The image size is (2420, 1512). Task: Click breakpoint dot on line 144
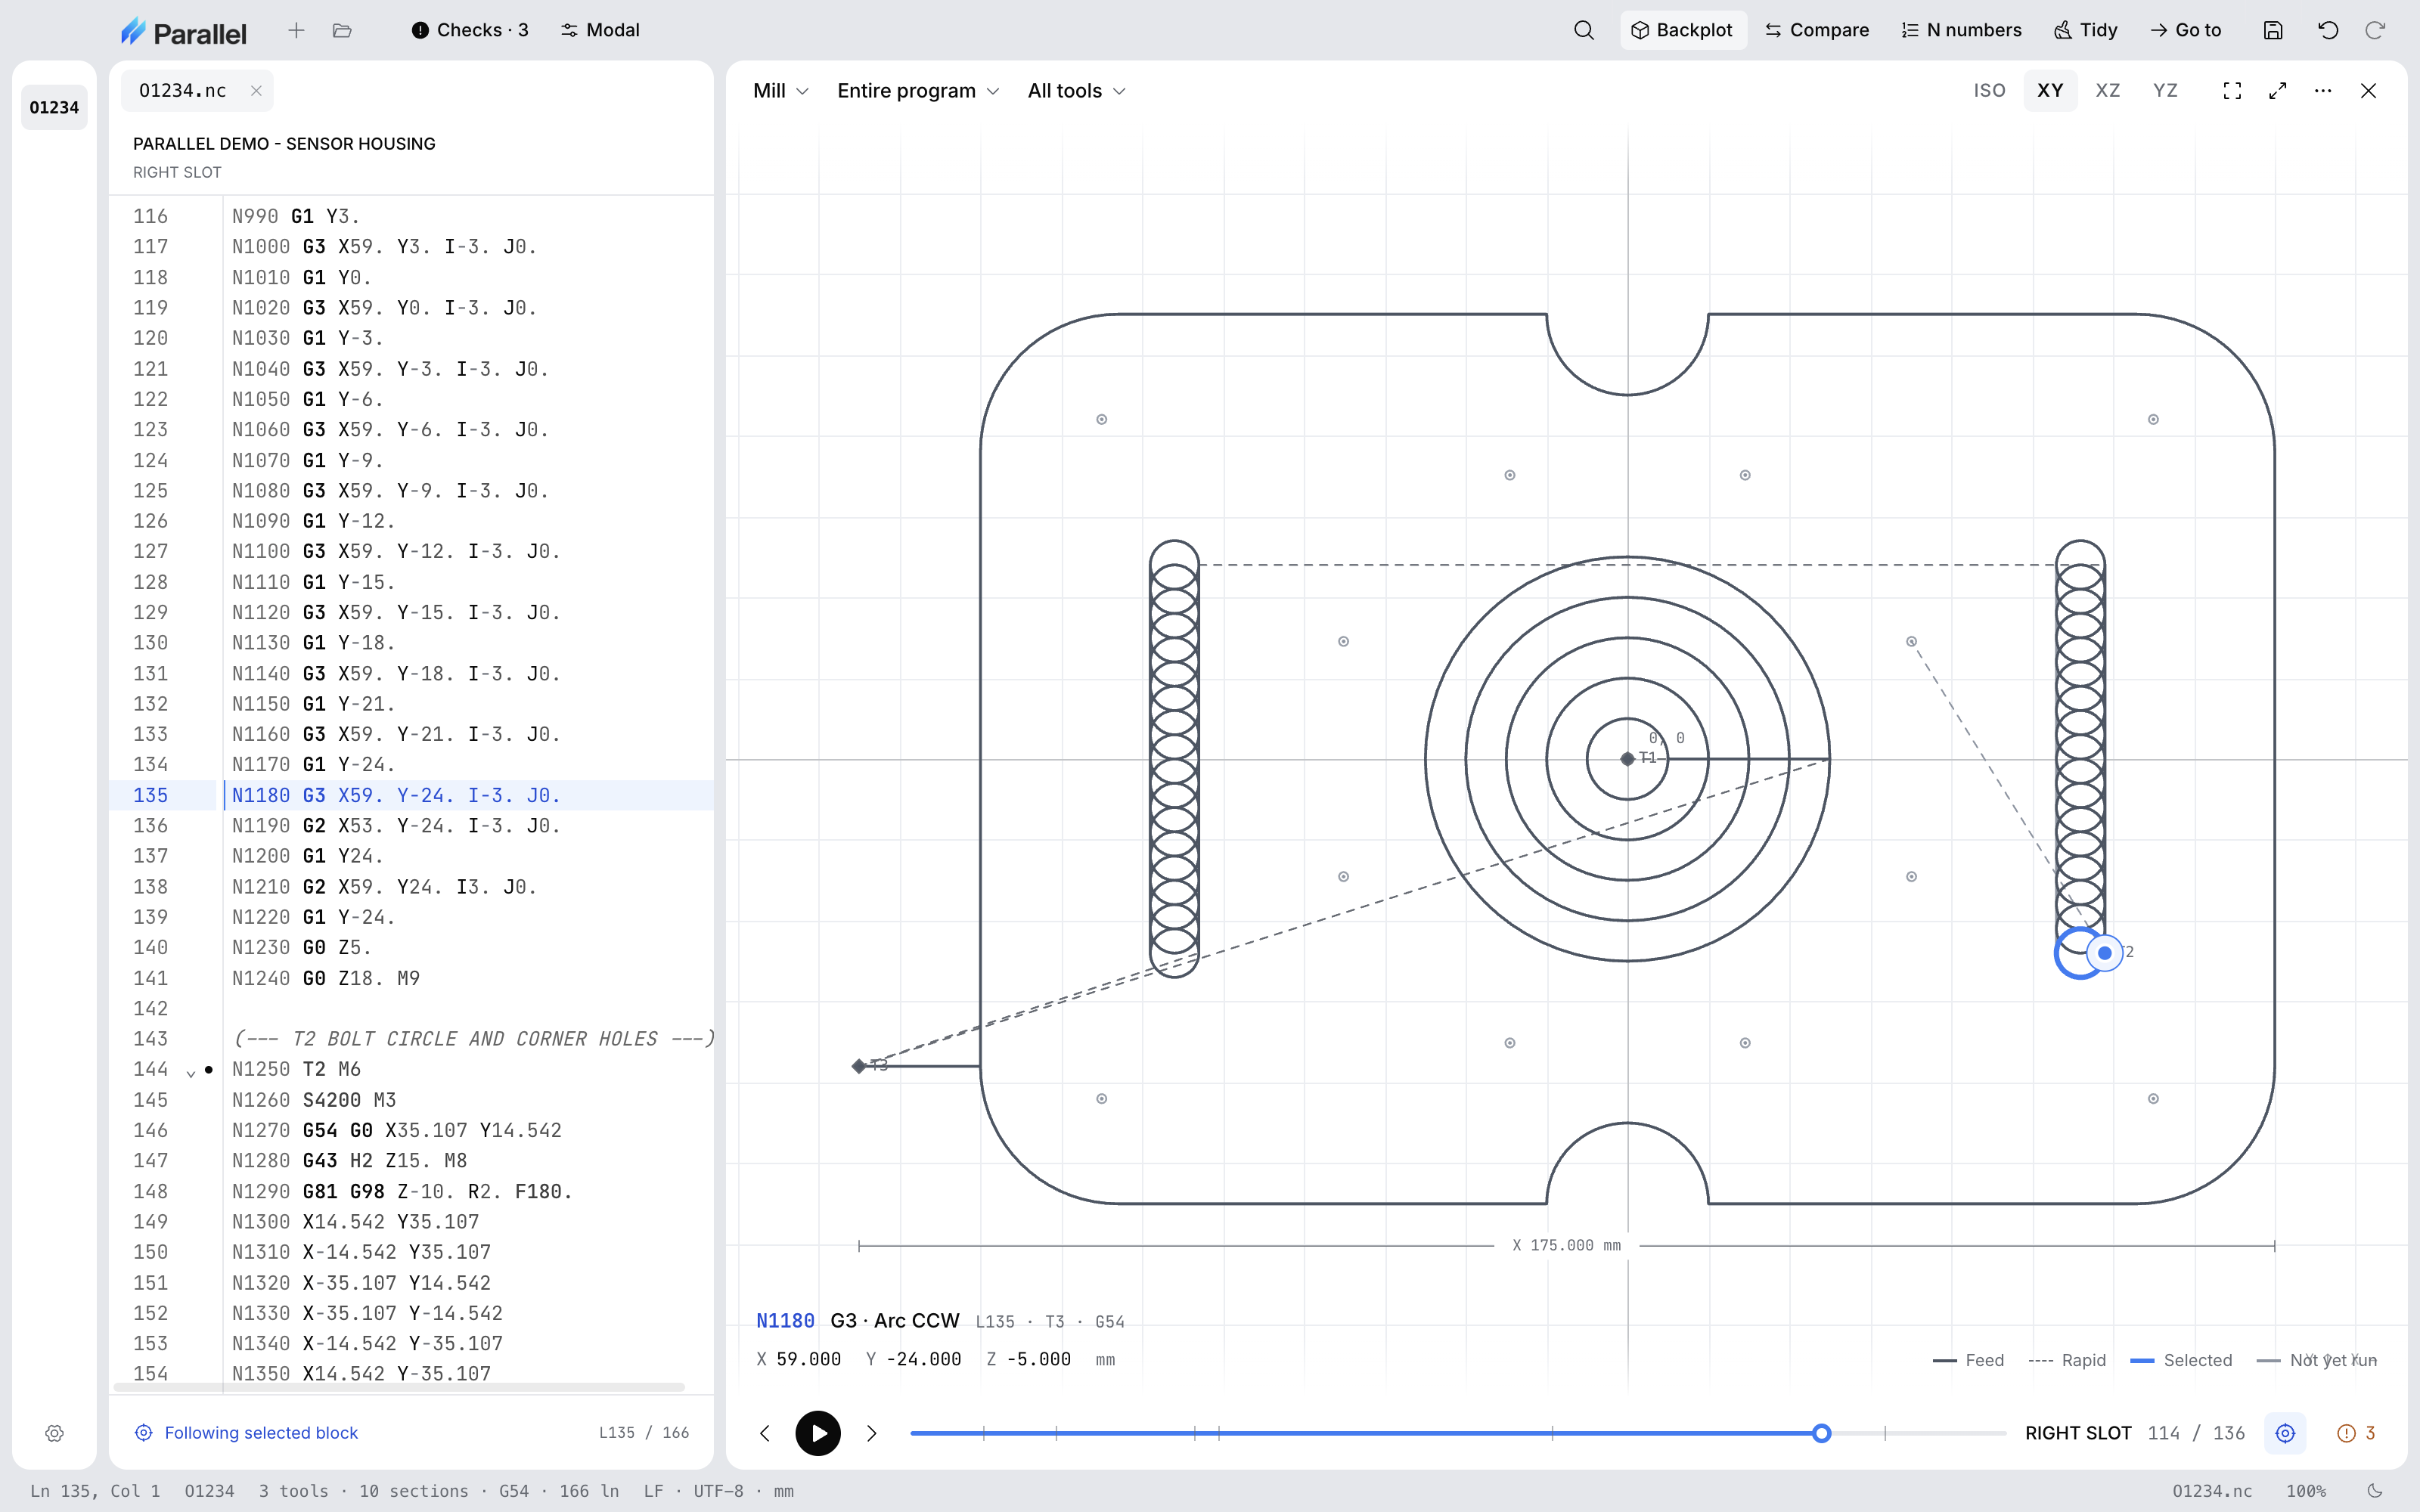pyautogui.click(x=208, y=1070)
